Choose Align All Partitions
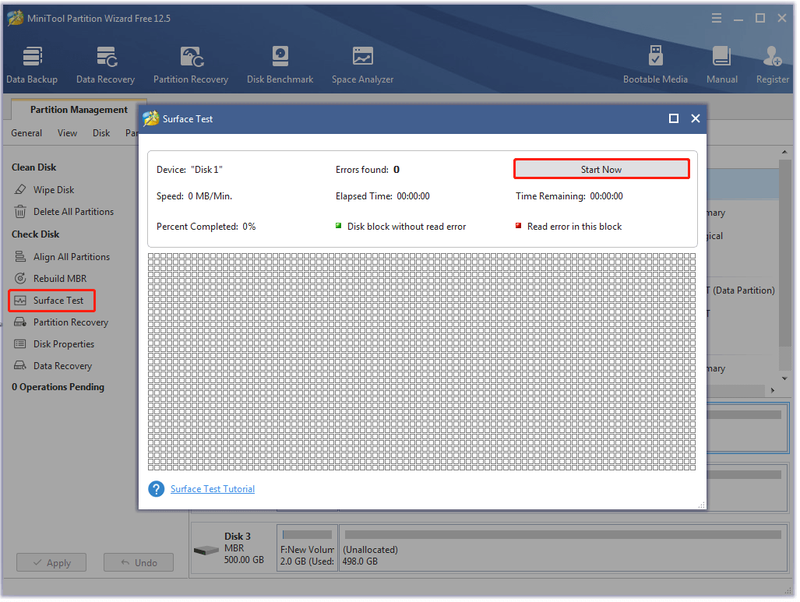The image size is (800, 602). tap(71, 257)
